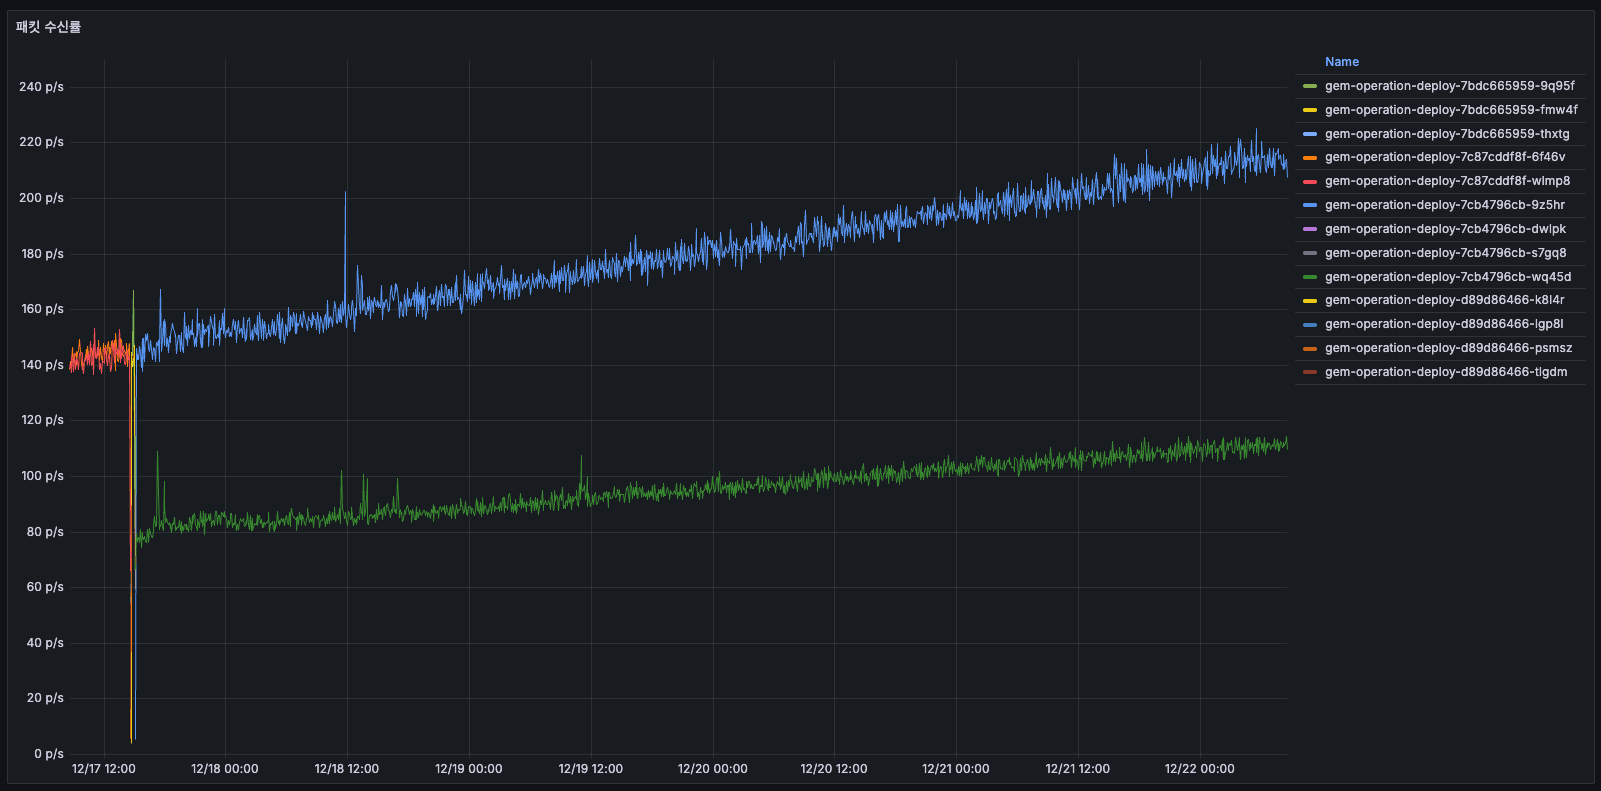Select legend label 7c87cddf8f-6f46v
This screenshot has height=791, width=1601.
click(1444, 157)
